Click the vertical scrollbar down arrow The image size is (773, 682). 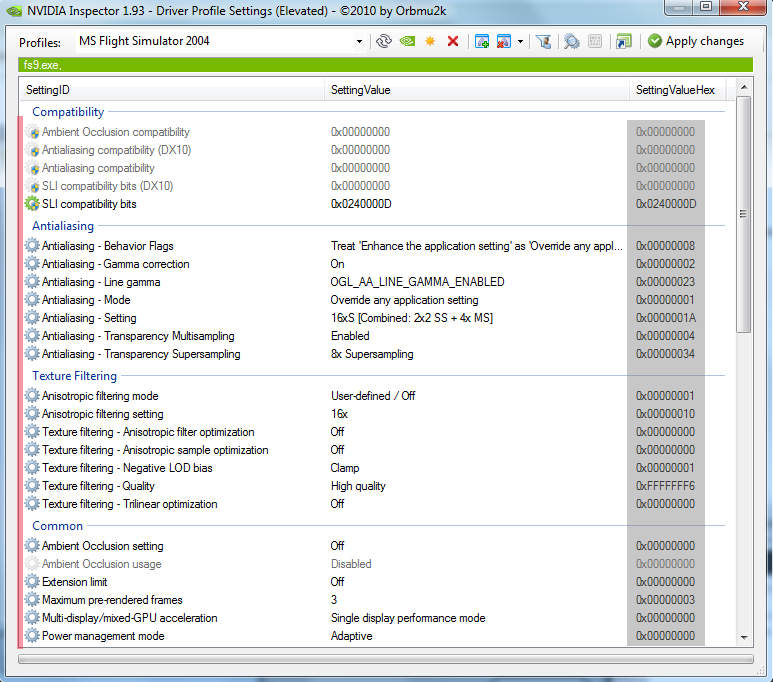[744, 638]
